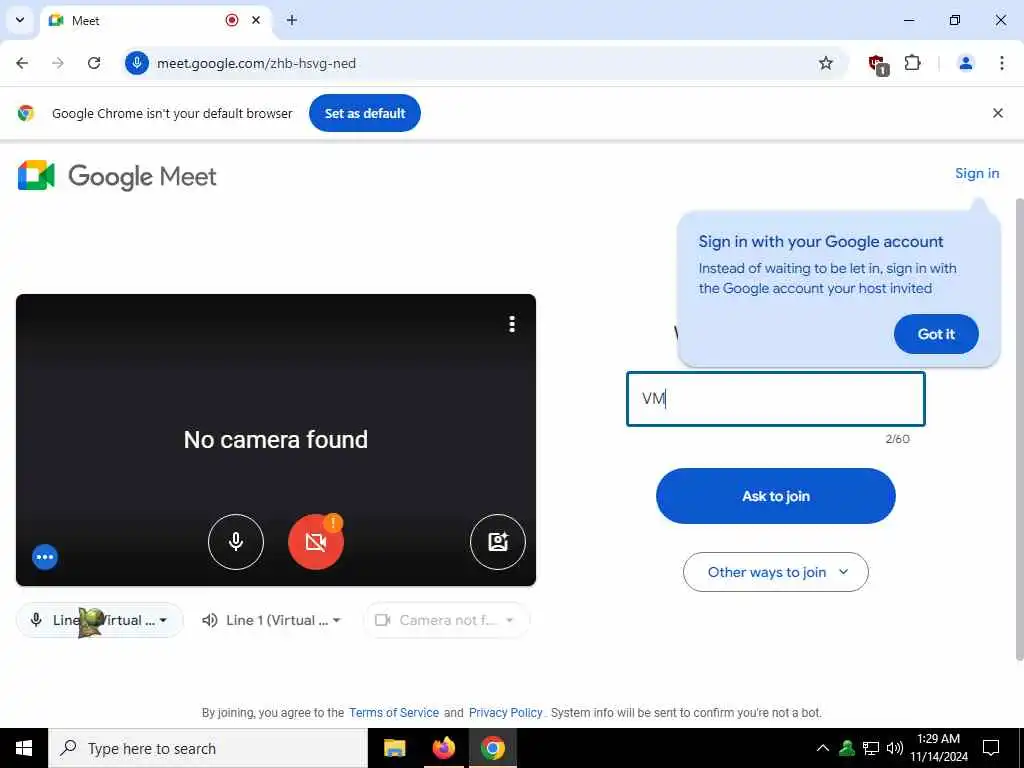Open the Windows notification center
The height and width of the screenshot is (768, 1024).
click(991, 748)
